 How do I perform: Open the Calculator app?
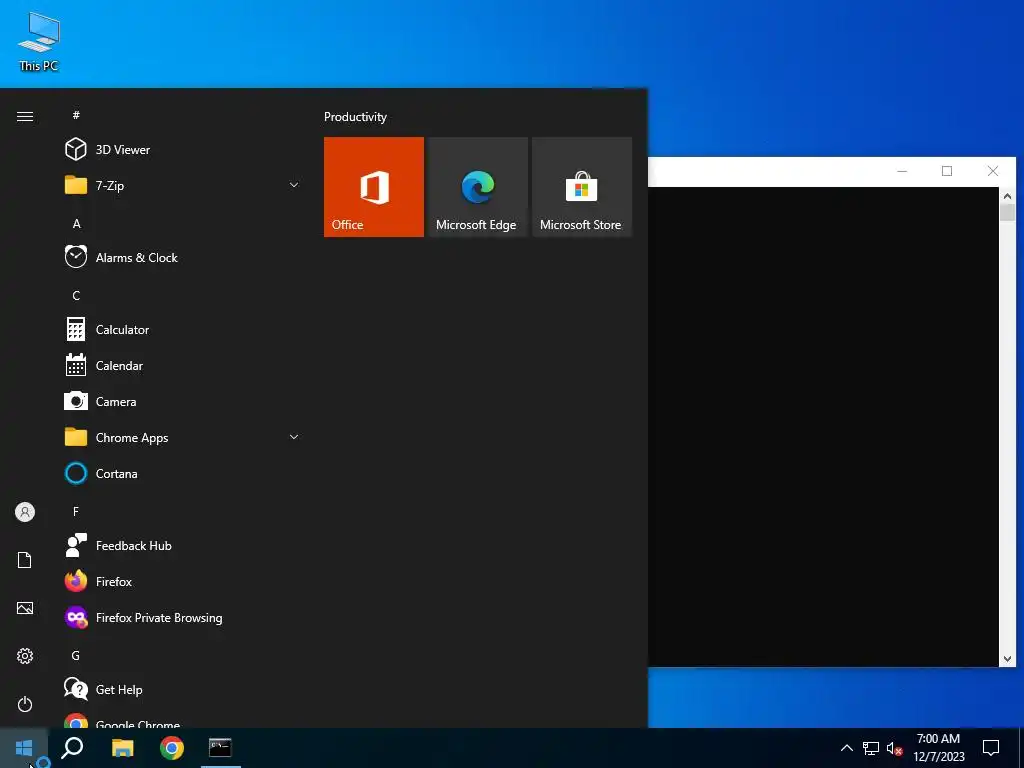point(182,329)
